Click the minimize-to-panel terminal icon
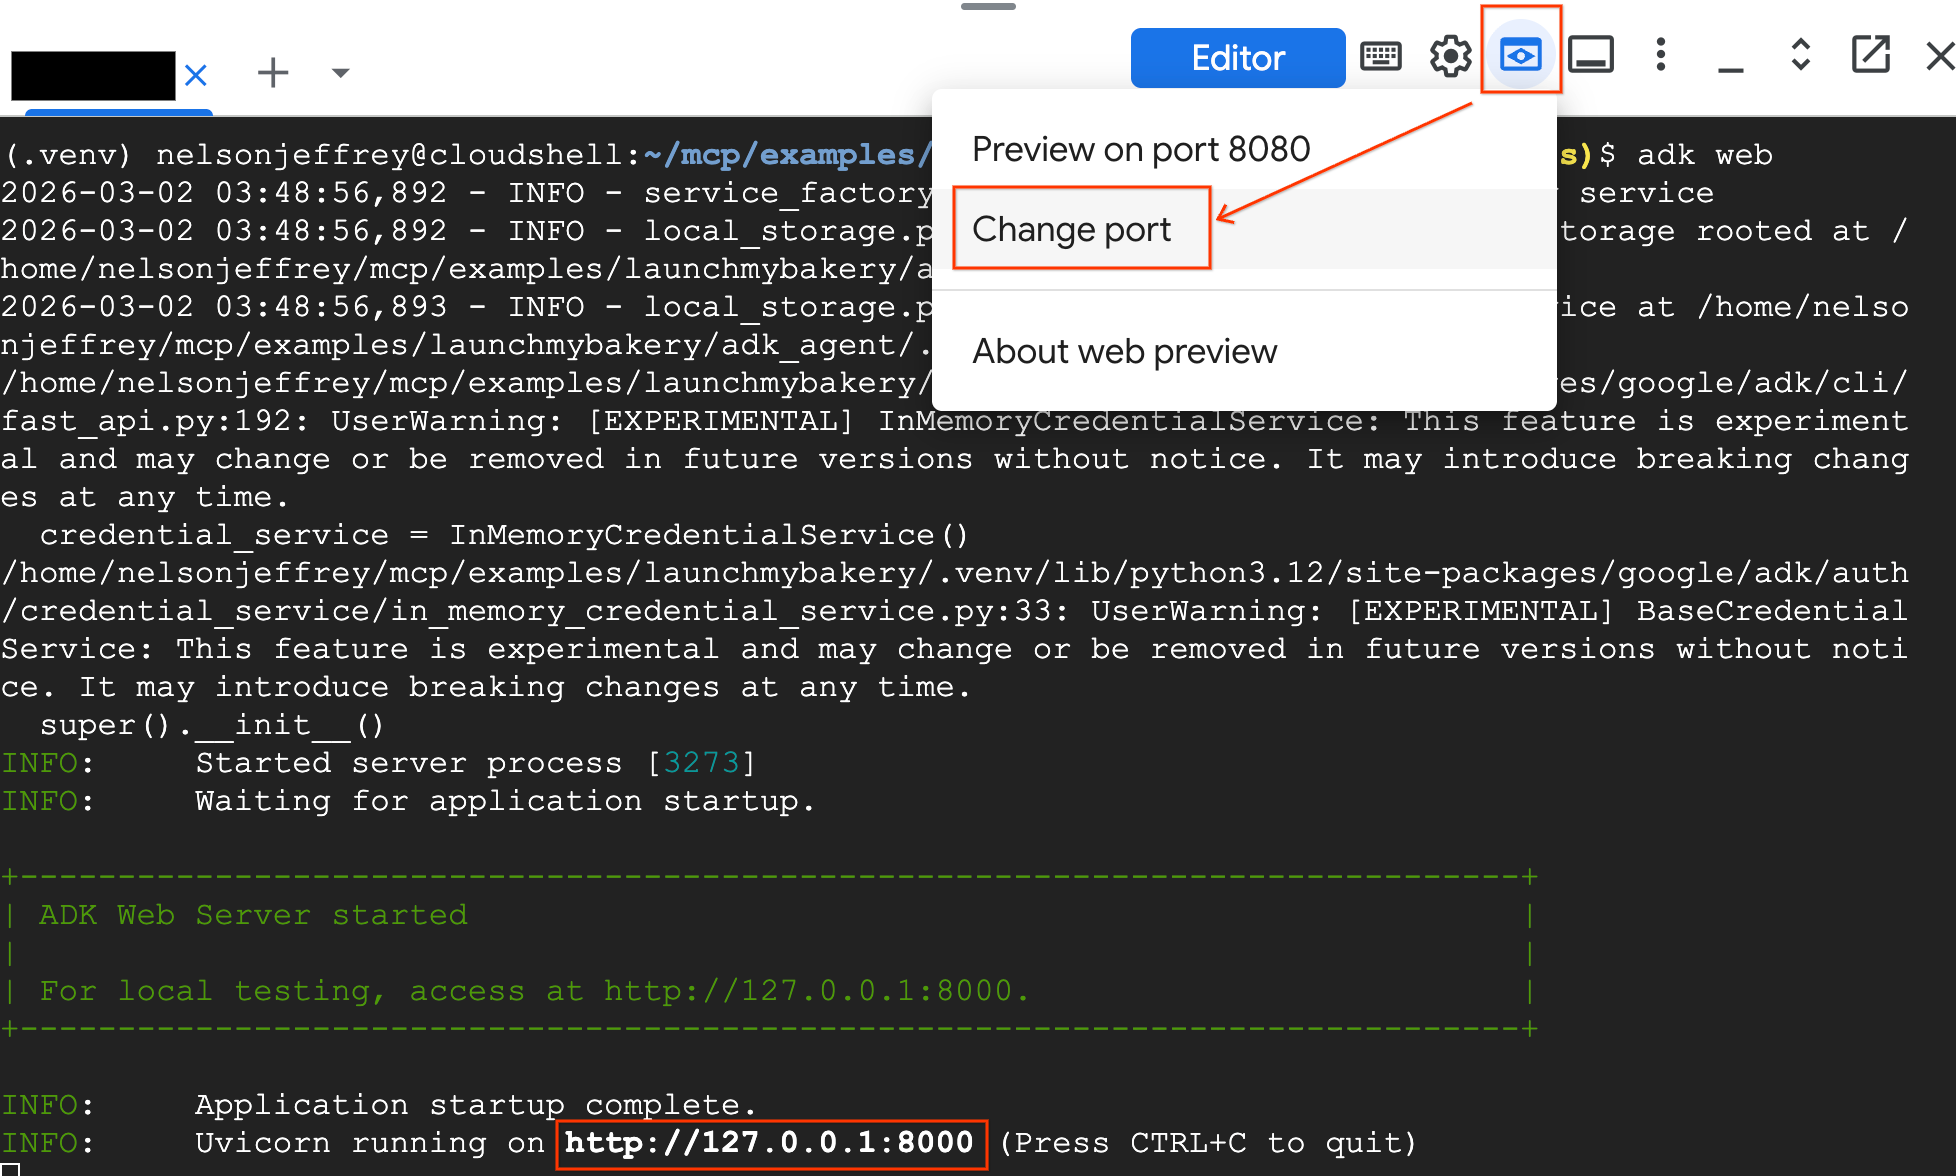 tap(1591, 56)
